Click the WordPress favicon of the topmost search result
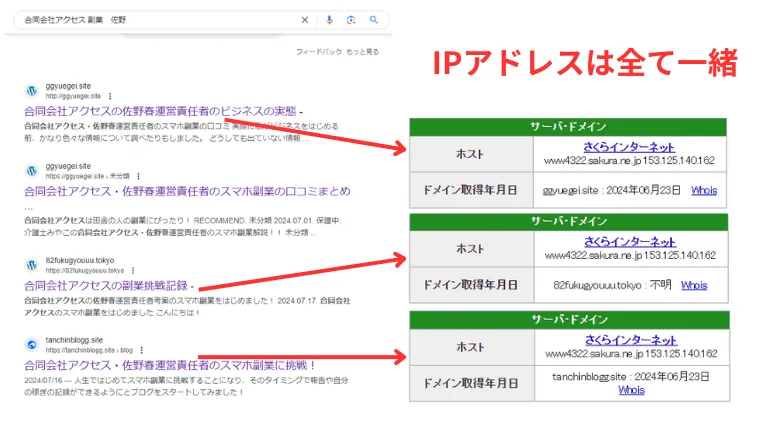This screenshot has width=760, height=428. (32, 92)
